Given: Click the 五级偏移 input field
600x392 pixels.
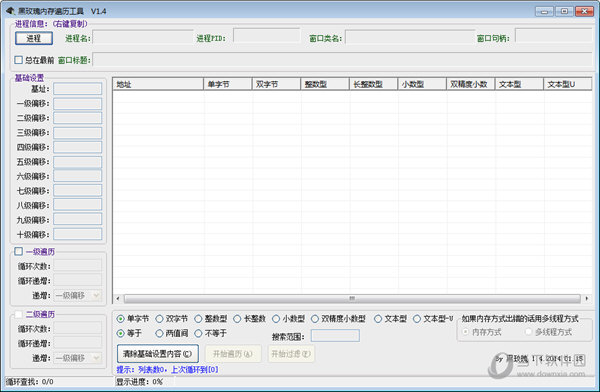Looking at the screenshot, I should click(78, 162).
